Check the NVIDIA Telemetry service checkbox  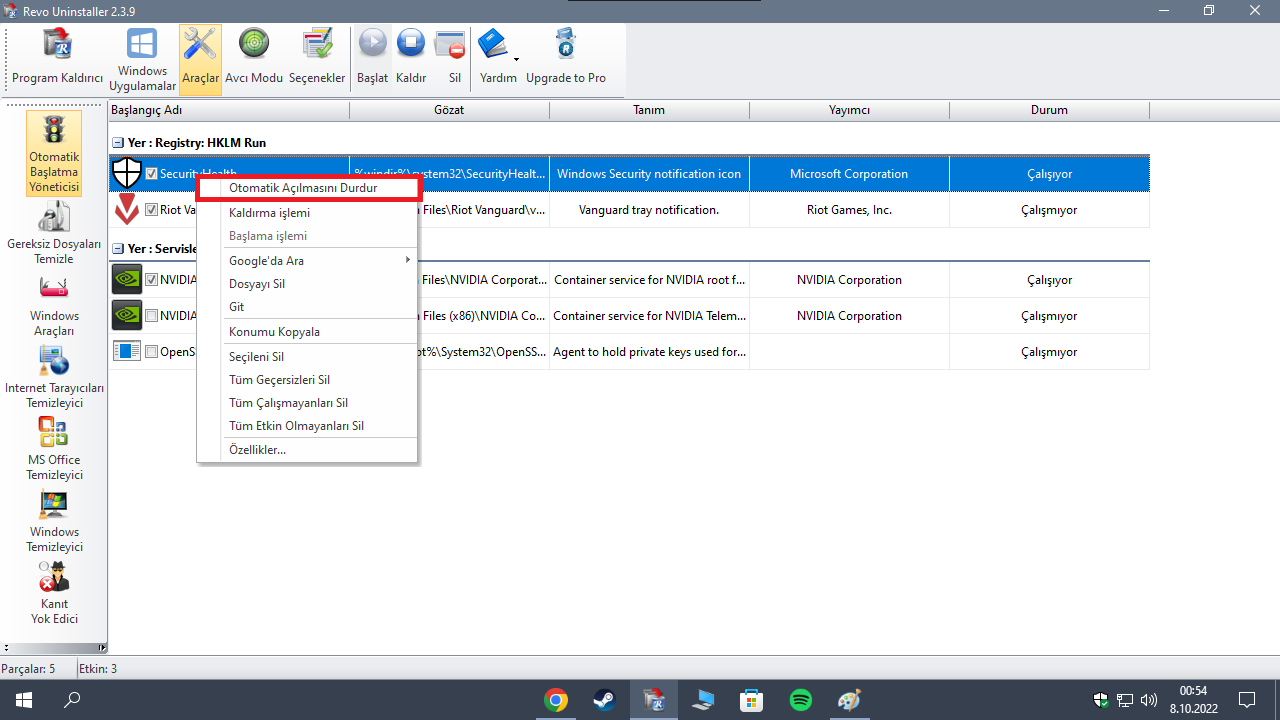pyautogui.click(x=152, y=316)
